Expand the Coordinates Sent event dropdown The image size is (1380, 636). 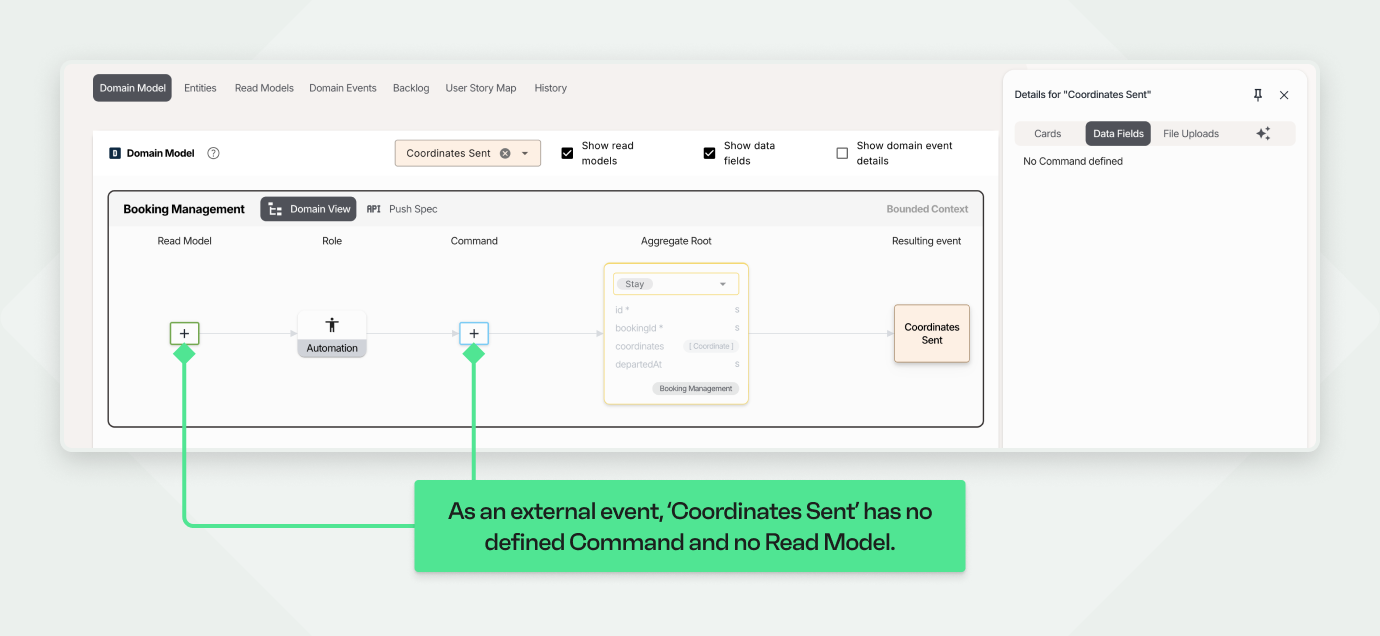[x=525, y=153]
